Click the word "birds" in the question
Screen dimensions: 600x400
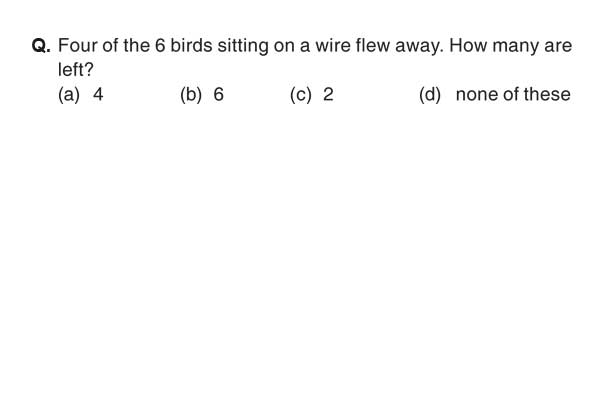(x=191, y=46)
